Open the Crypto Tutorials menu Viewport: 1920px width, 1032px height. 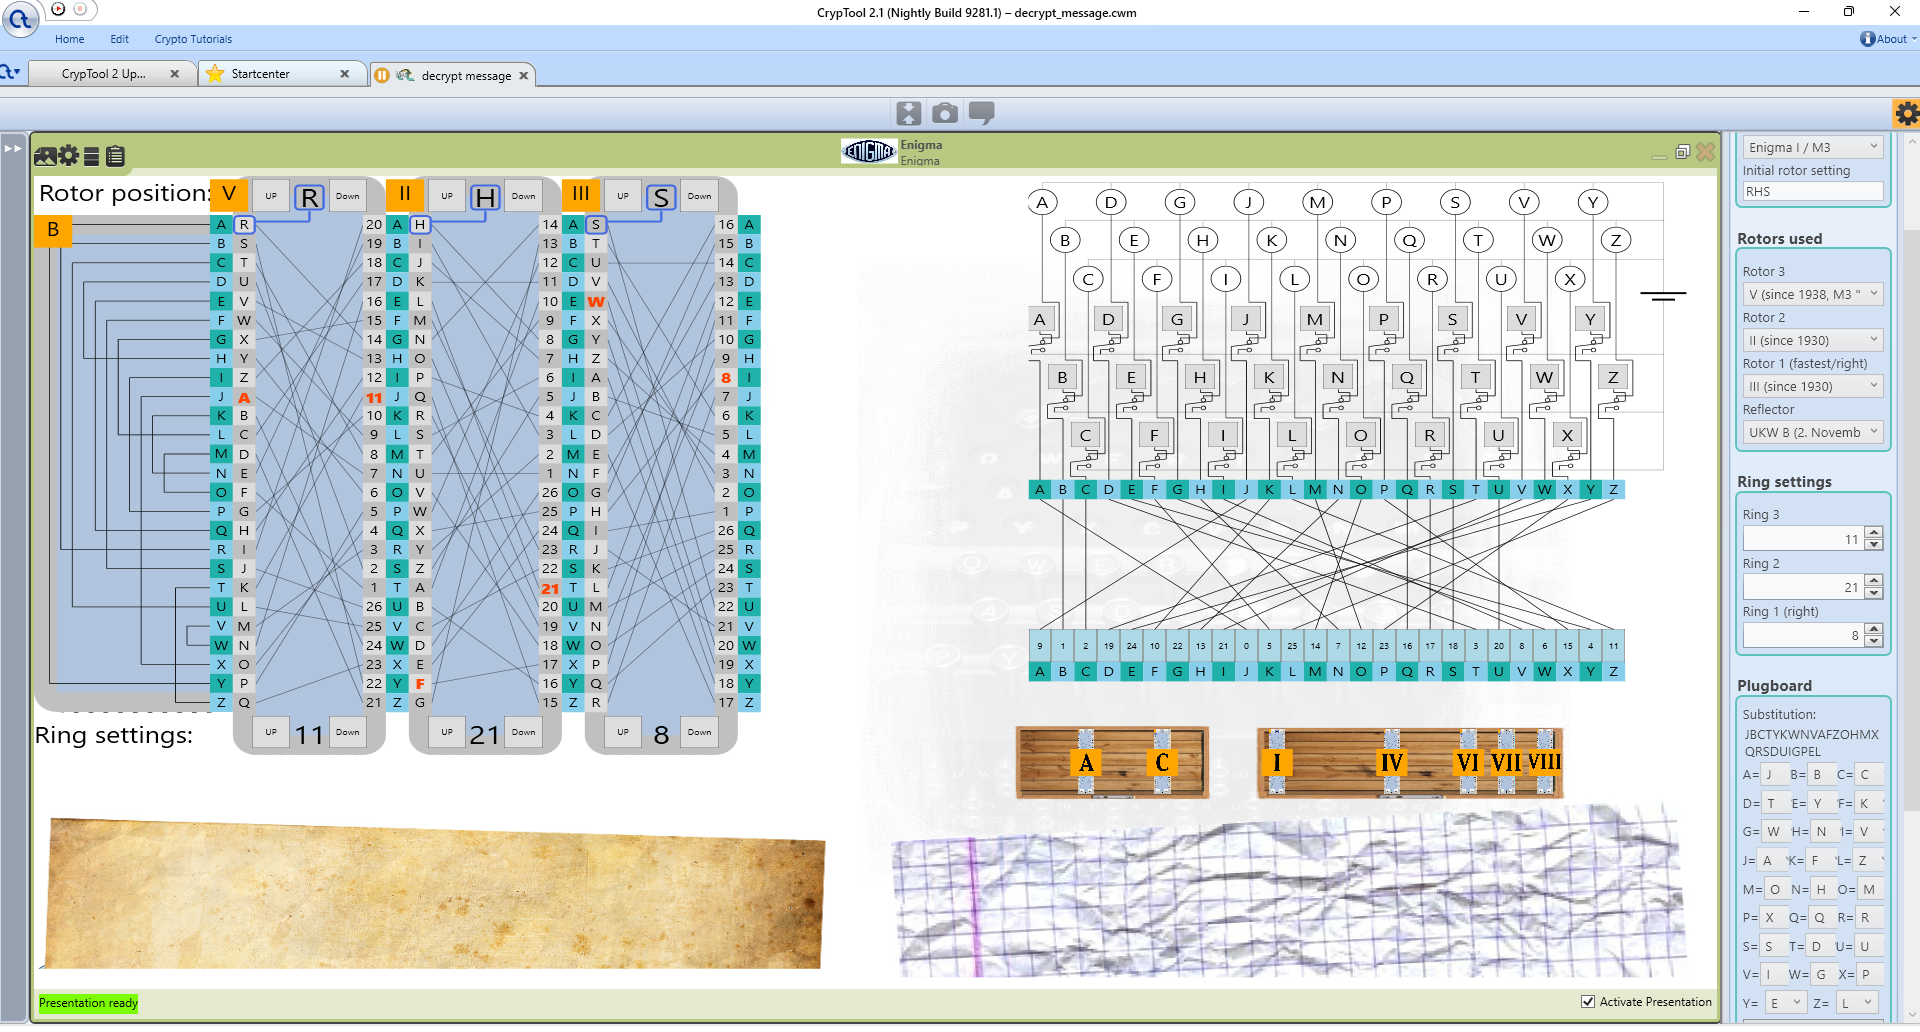[x=193, y=39]
